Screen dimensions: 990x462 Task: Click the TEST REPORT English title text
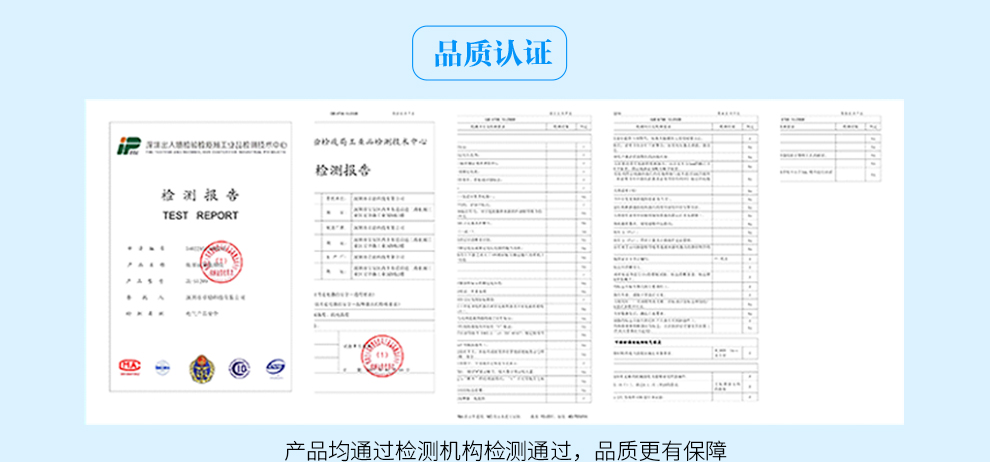click(x=200, y=215)
